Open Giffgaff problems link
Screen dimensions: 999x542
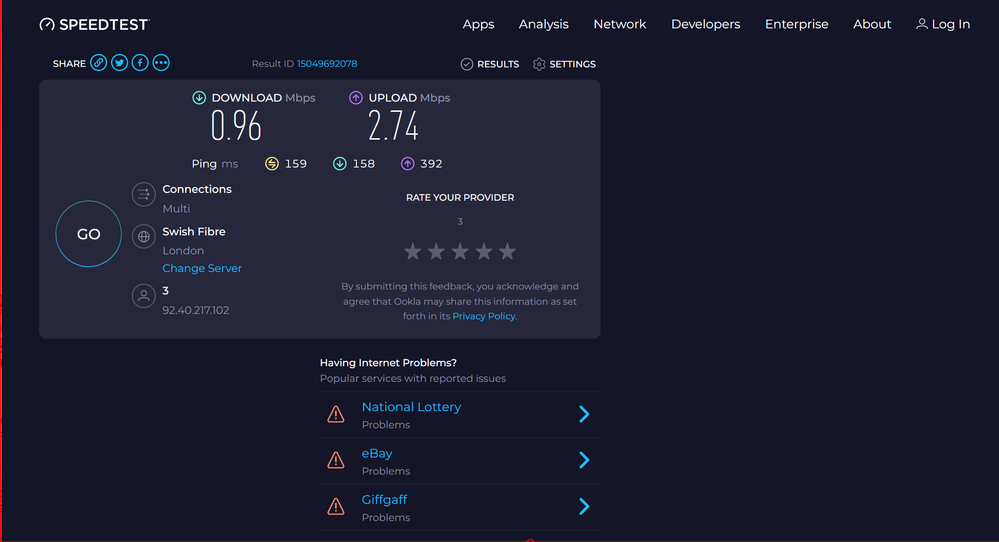point(384,500)
